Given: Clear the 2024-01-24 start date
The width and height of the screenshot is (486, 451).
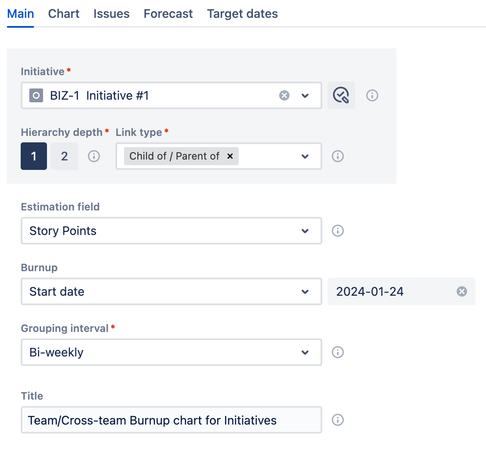Looking at the screenshot, I should point(462,291).
